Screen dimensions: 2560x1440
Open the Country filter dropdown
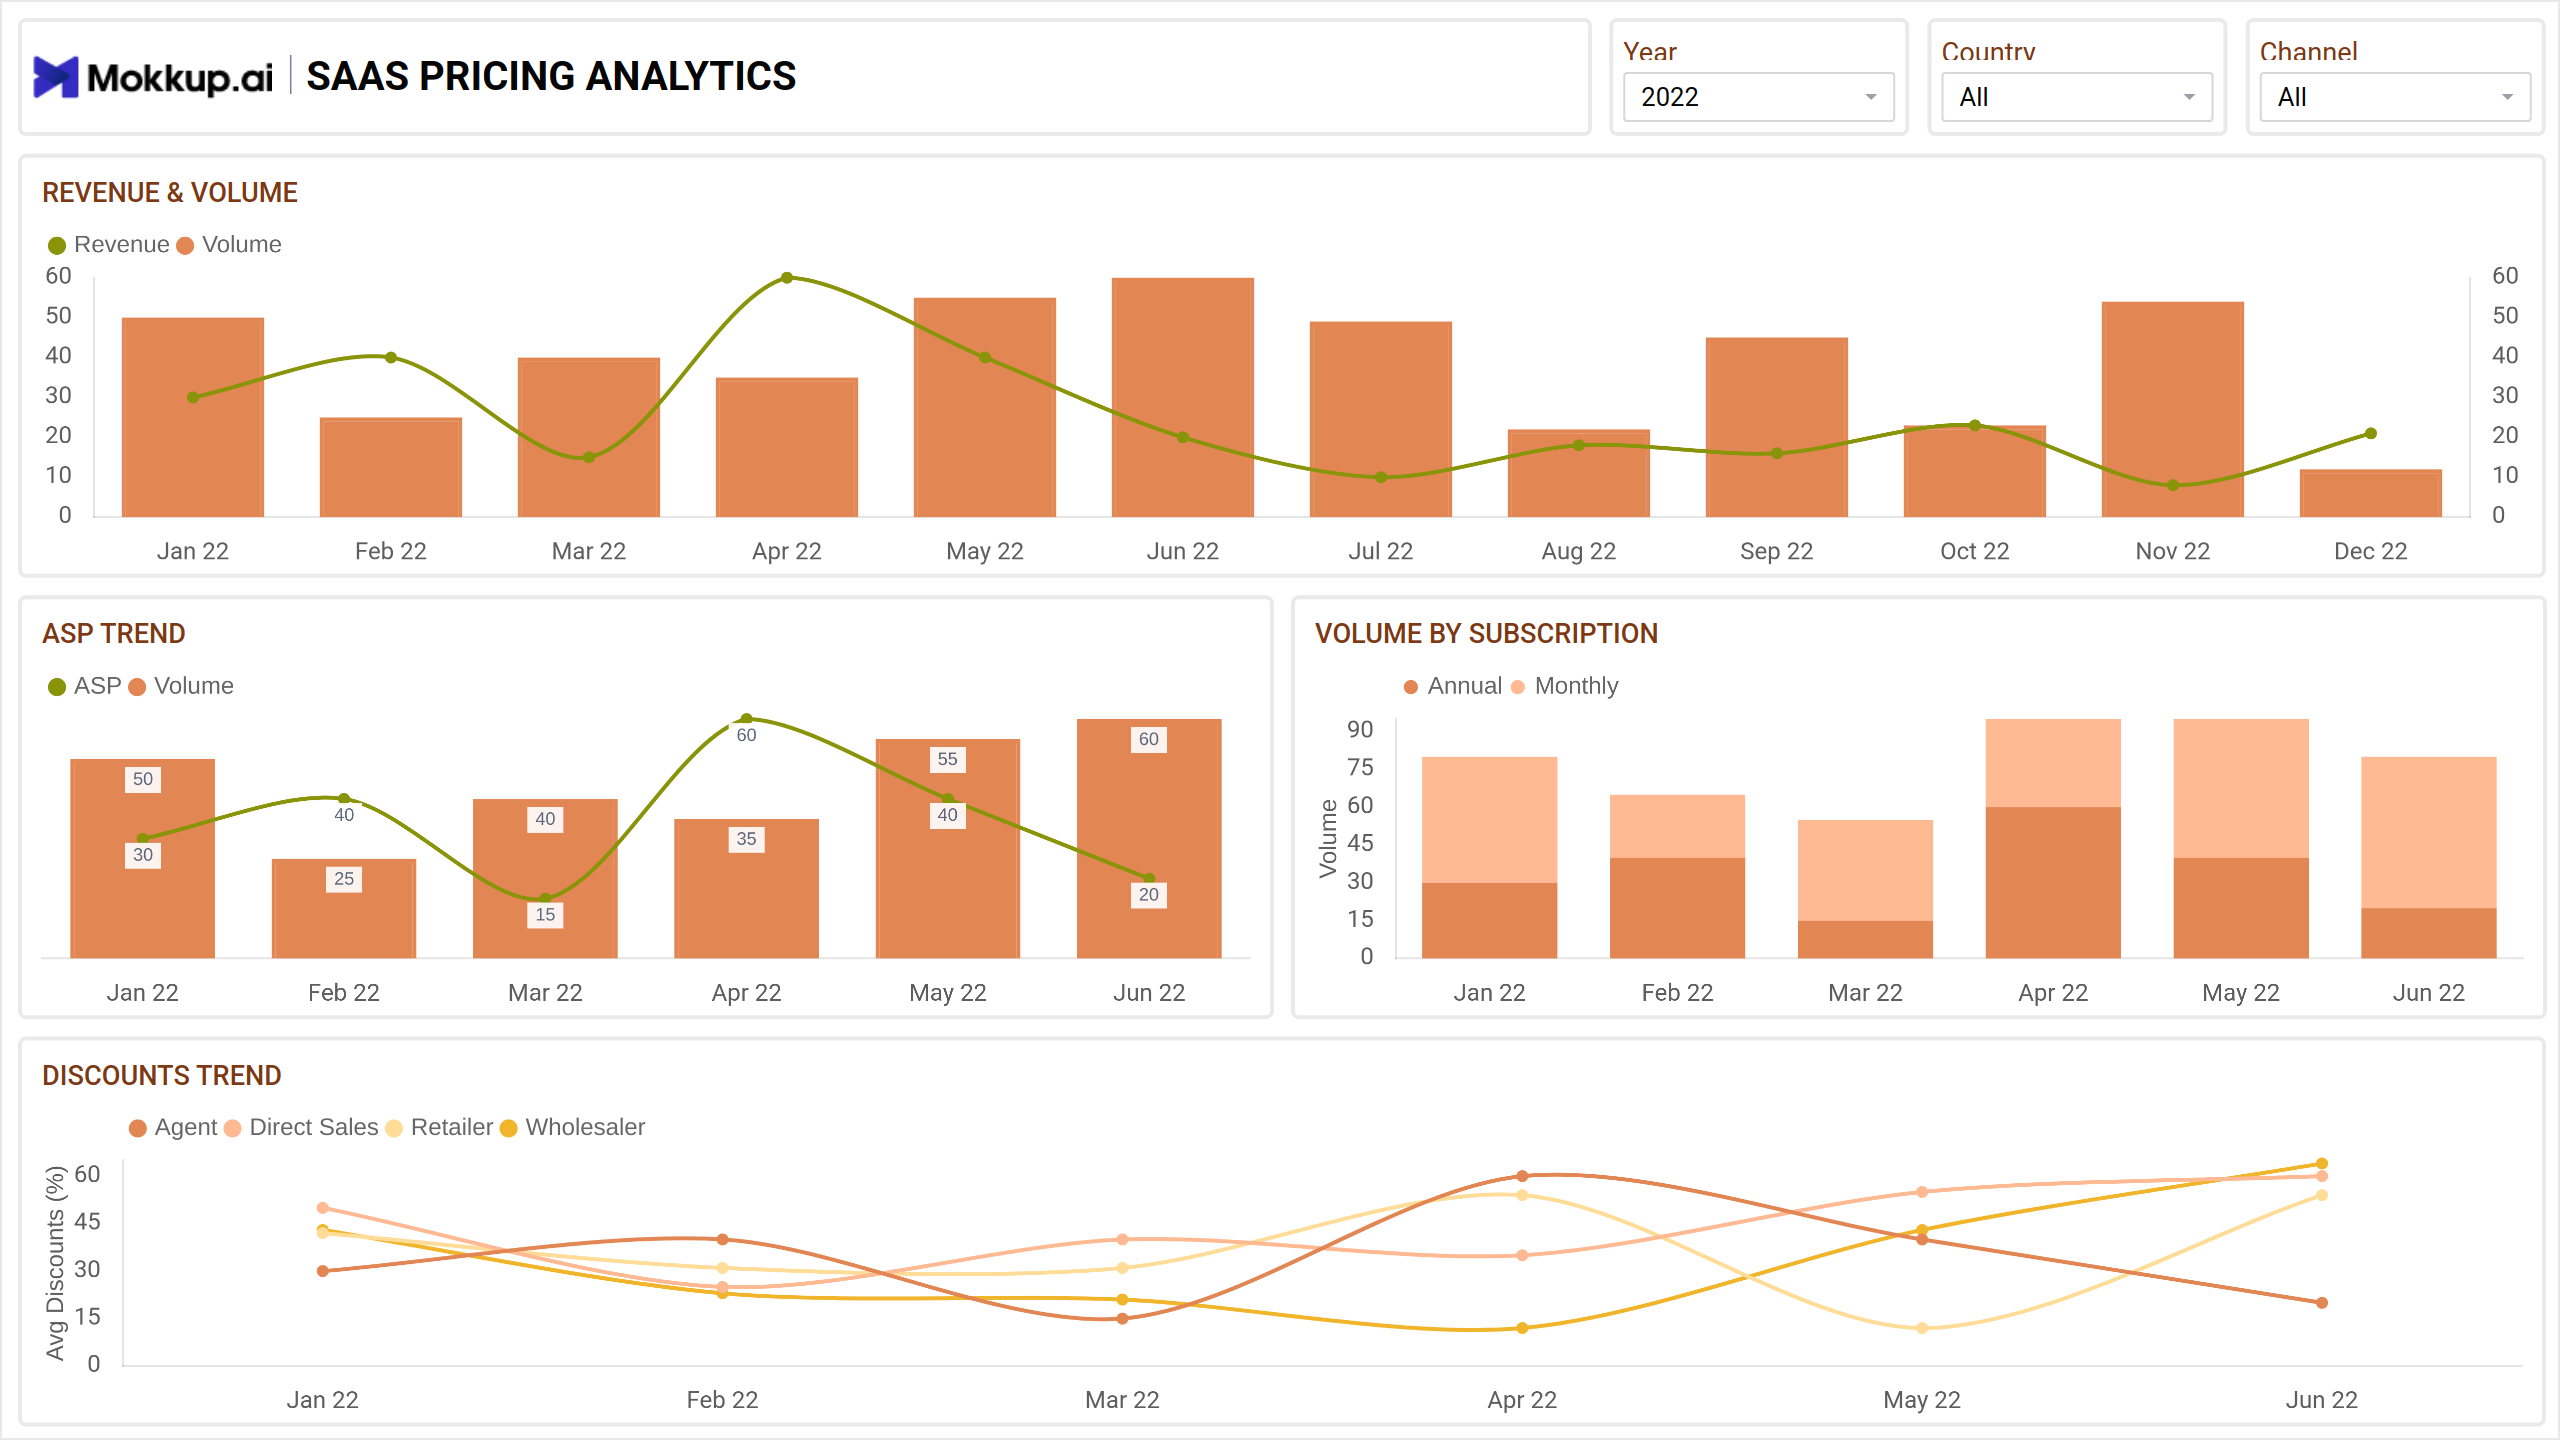click(x=2076, y=97)
